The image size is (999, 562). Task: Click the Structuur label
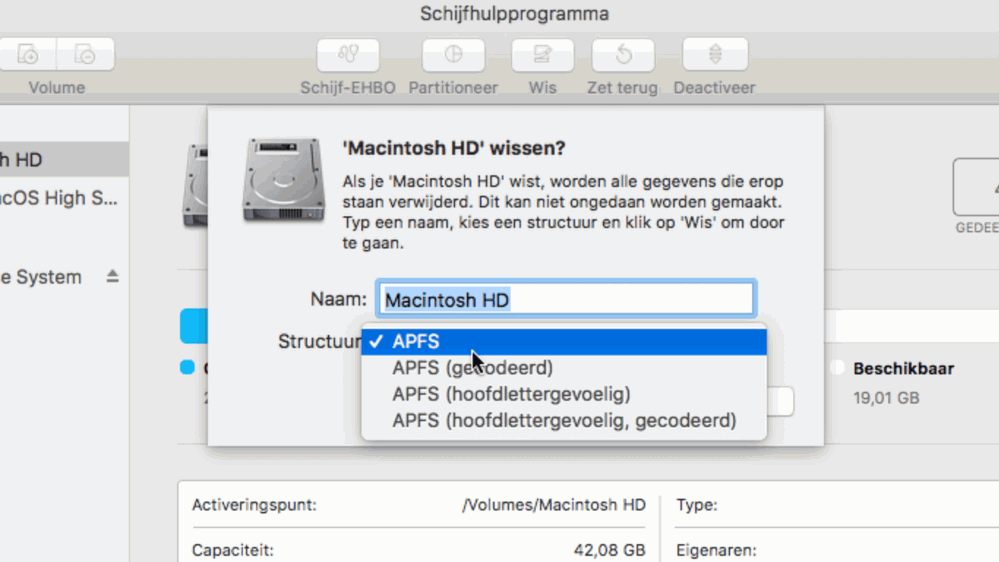(x=320, y=342)
